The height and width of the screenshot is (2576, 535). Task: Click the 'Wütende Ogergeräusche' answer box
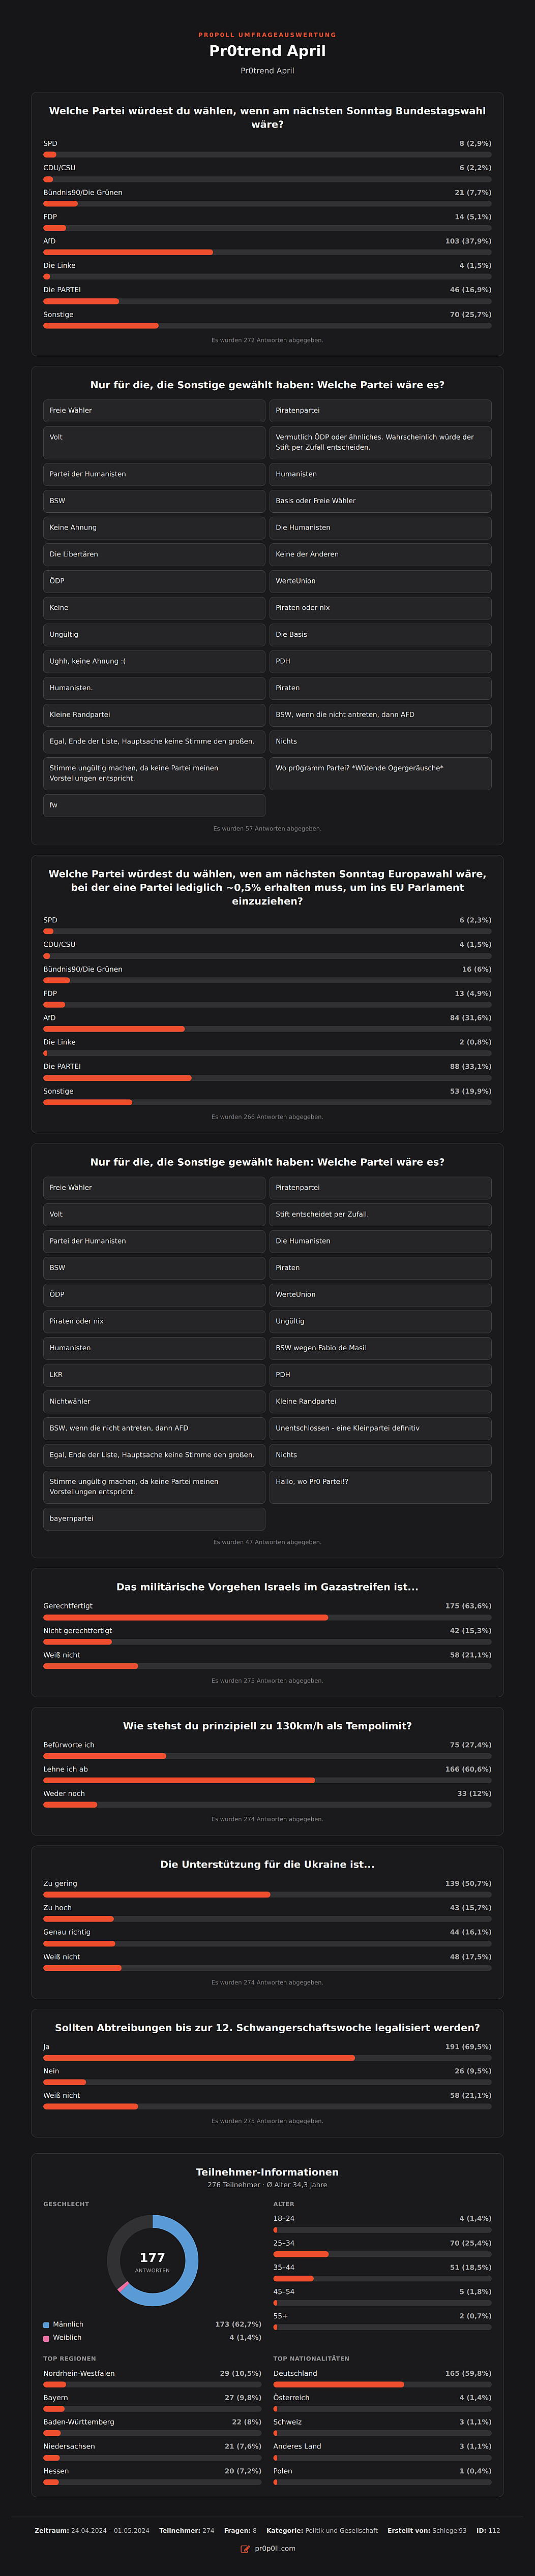click(380, 774)
